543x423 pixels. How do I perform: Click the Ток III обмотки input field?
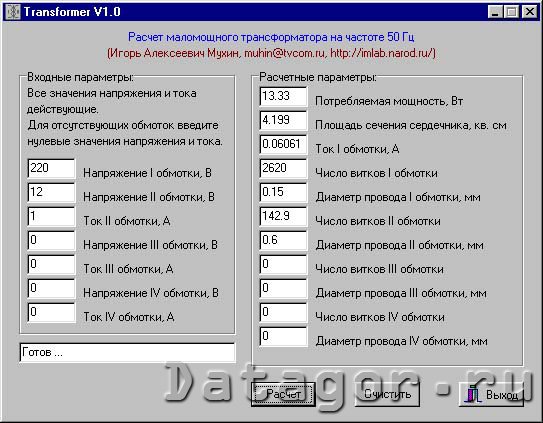(x=51, y=265)
